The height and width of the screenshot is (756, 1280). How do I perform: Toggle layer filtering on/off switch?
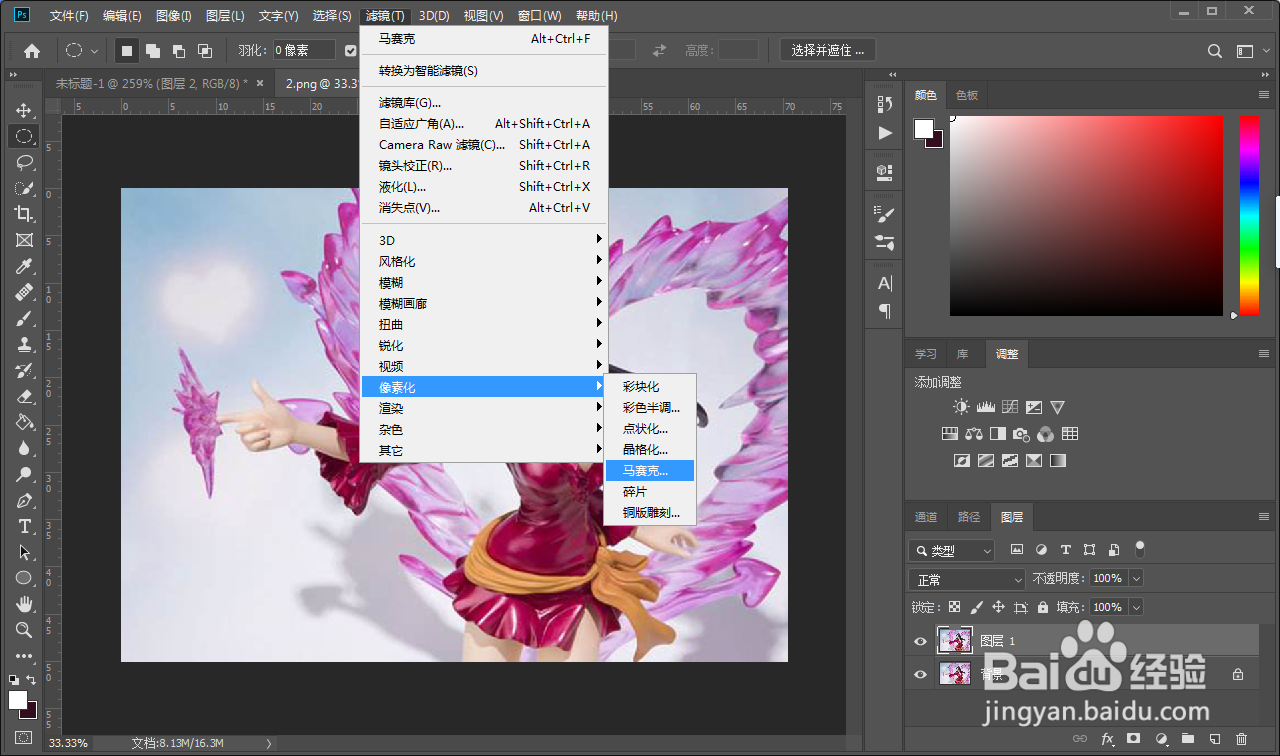pos(1139,549)
